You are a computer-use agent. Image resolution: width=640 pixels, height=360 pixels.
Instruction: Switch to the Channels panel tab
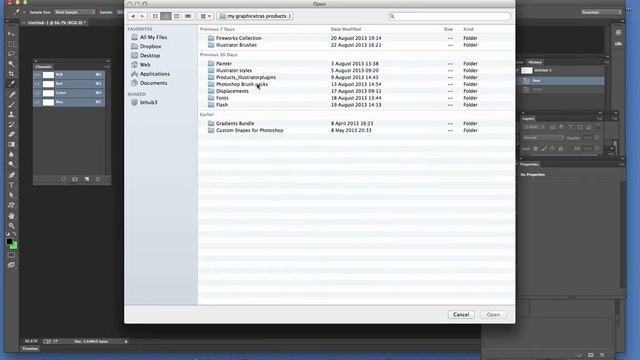(43, 67)
